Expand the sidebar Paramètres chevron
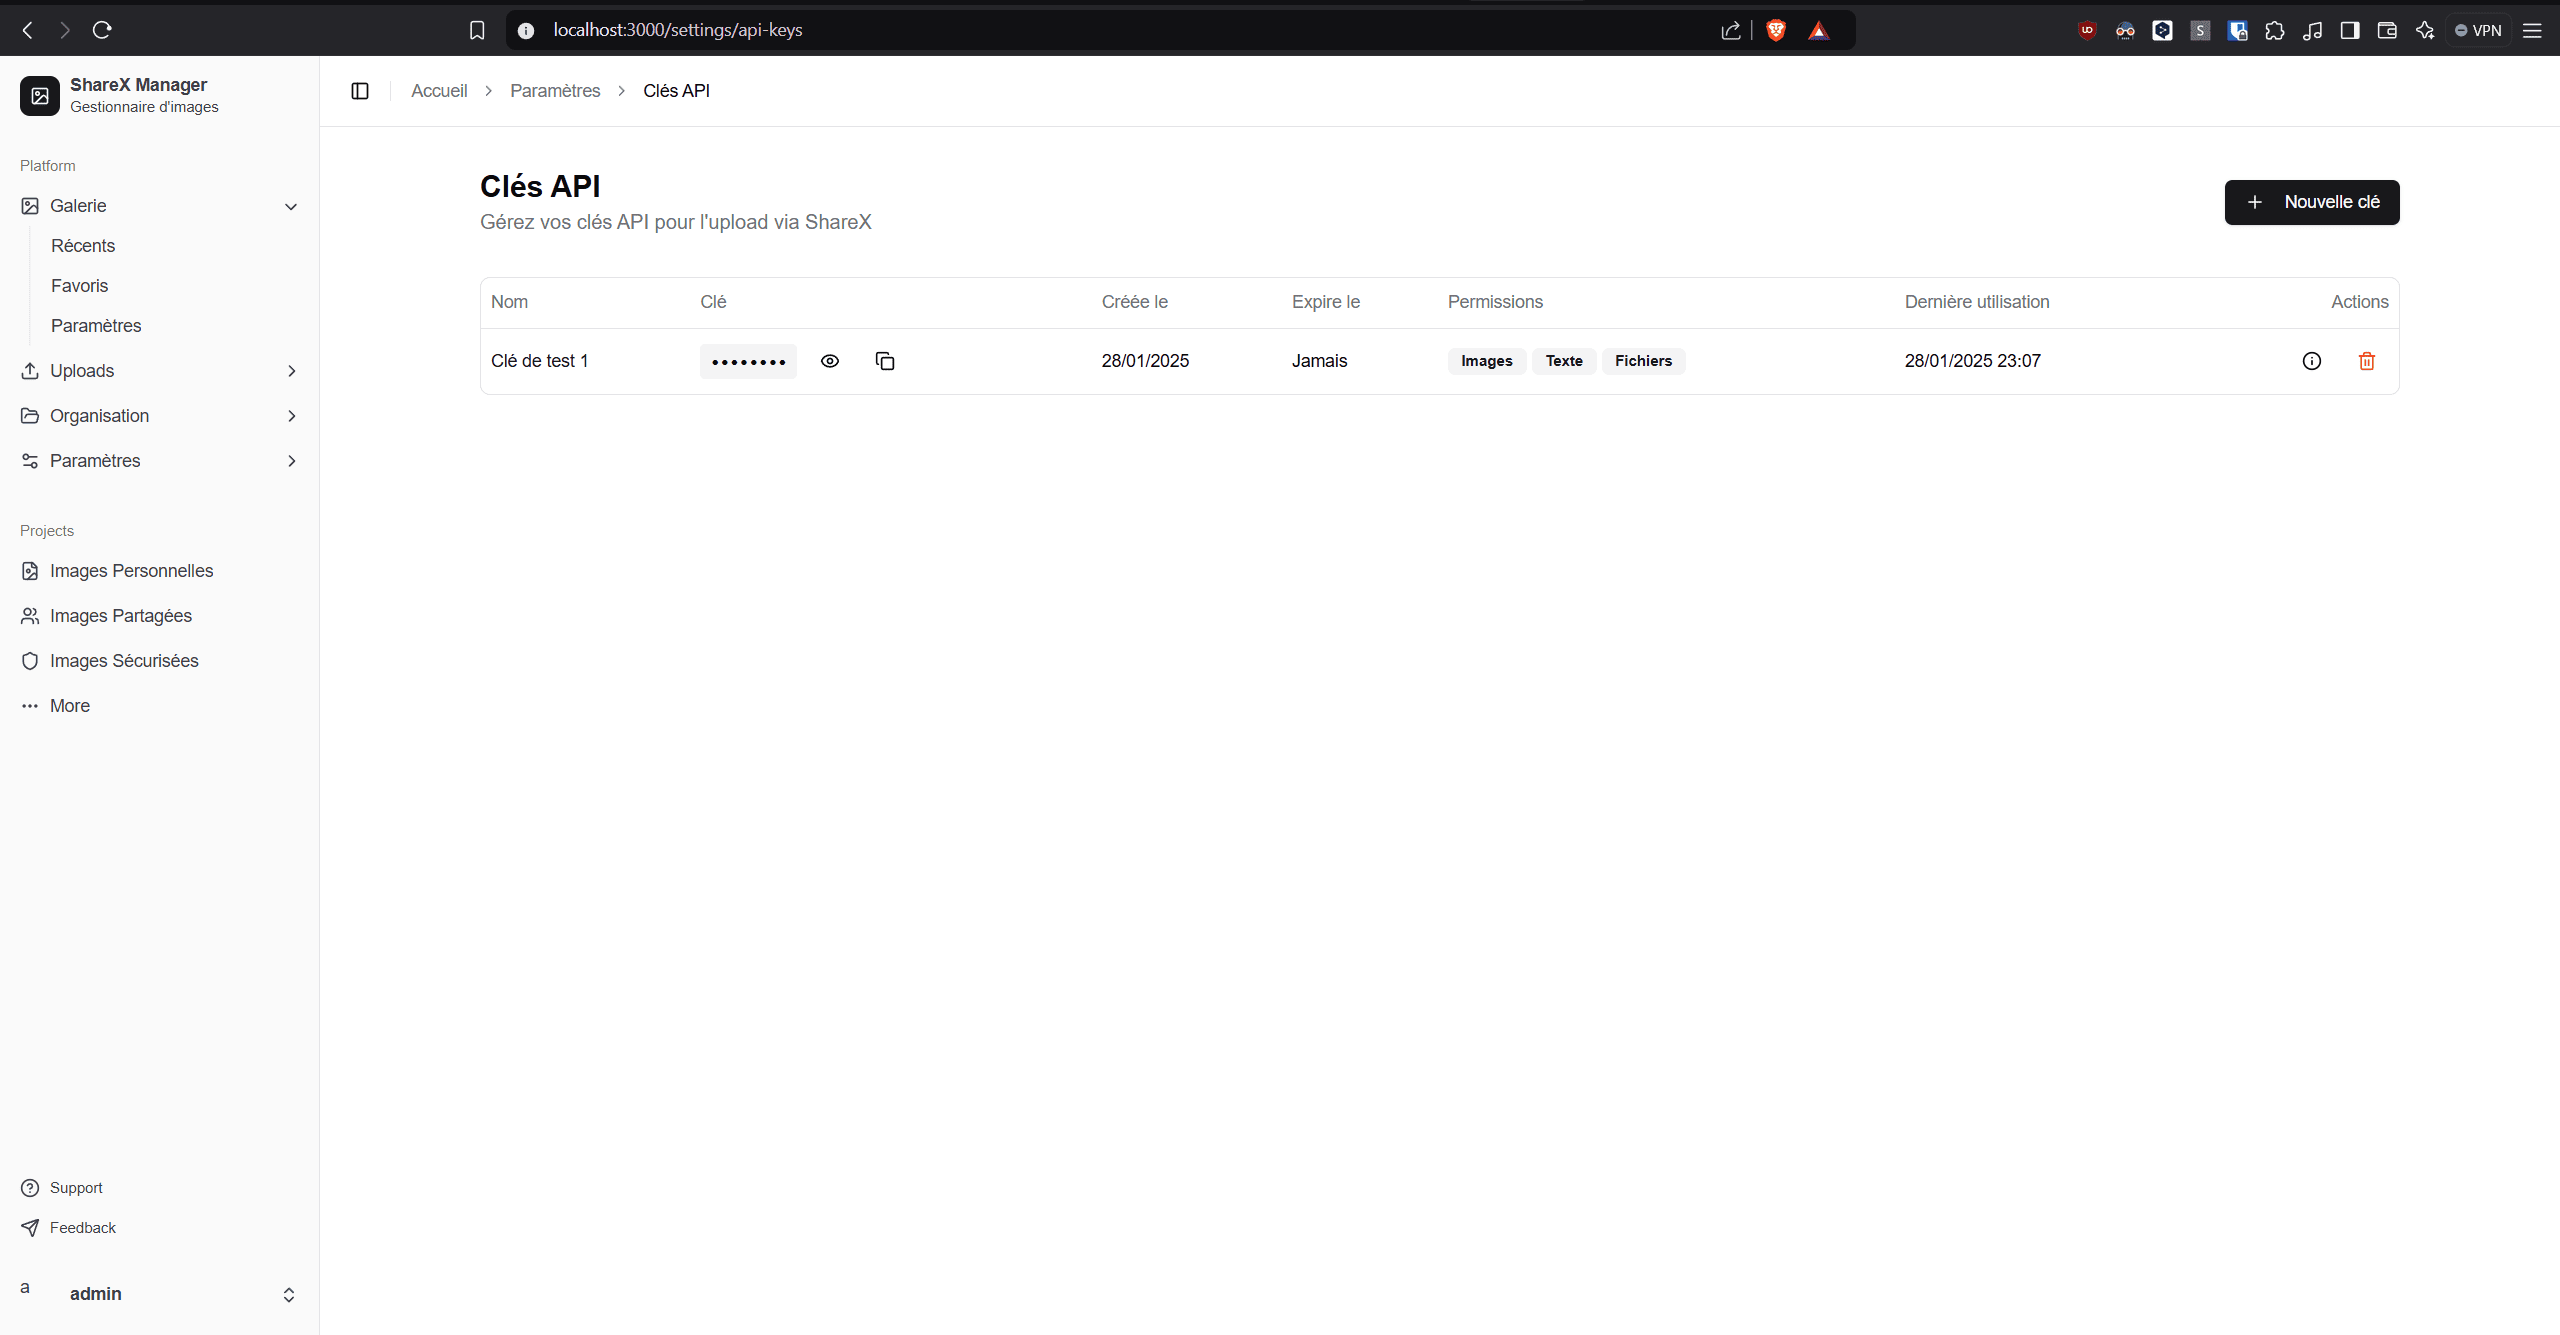The image size is (2560, 1335). coord(291,461)
